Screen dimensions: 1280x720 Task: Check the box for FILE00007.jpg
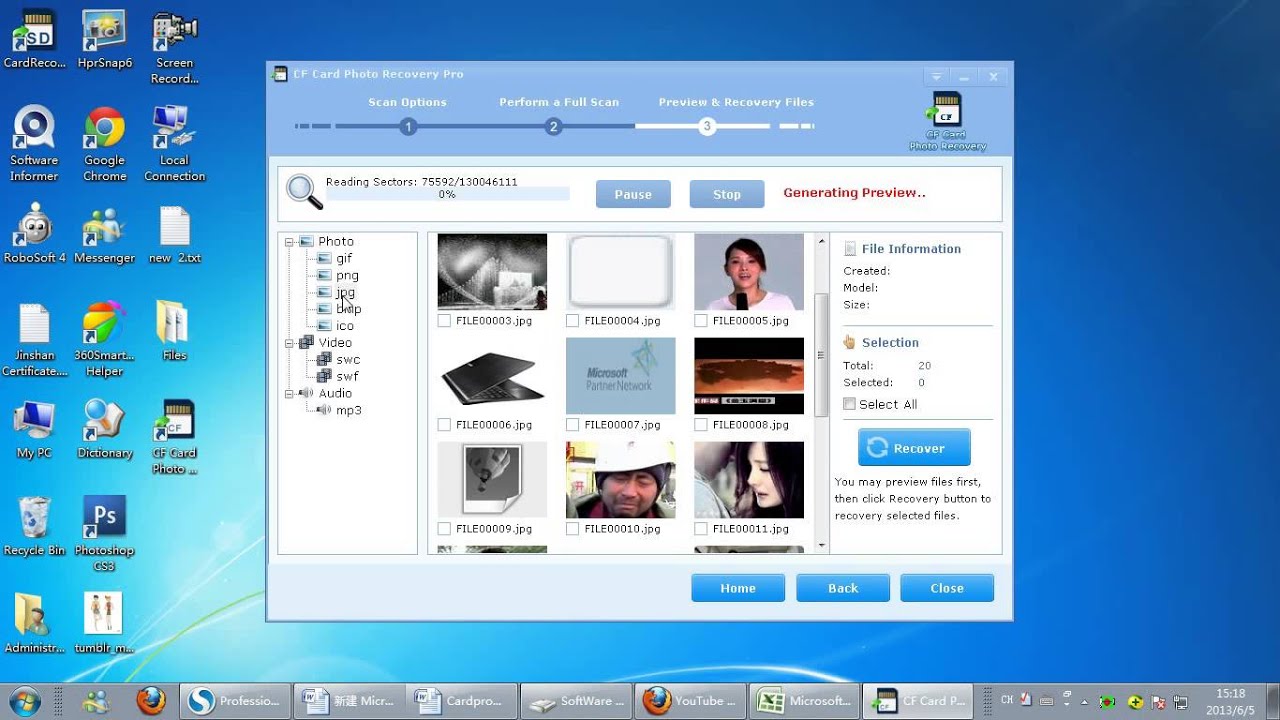coord(572,425)
